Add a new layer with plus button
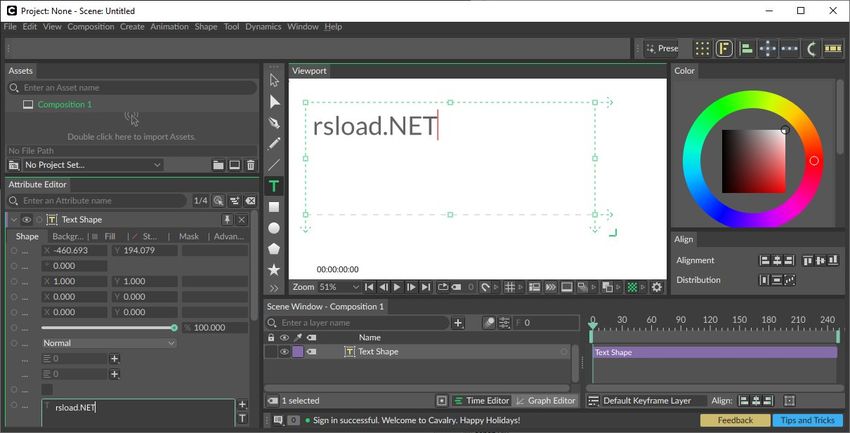850x433 pixels. click(x=458, y=323)
